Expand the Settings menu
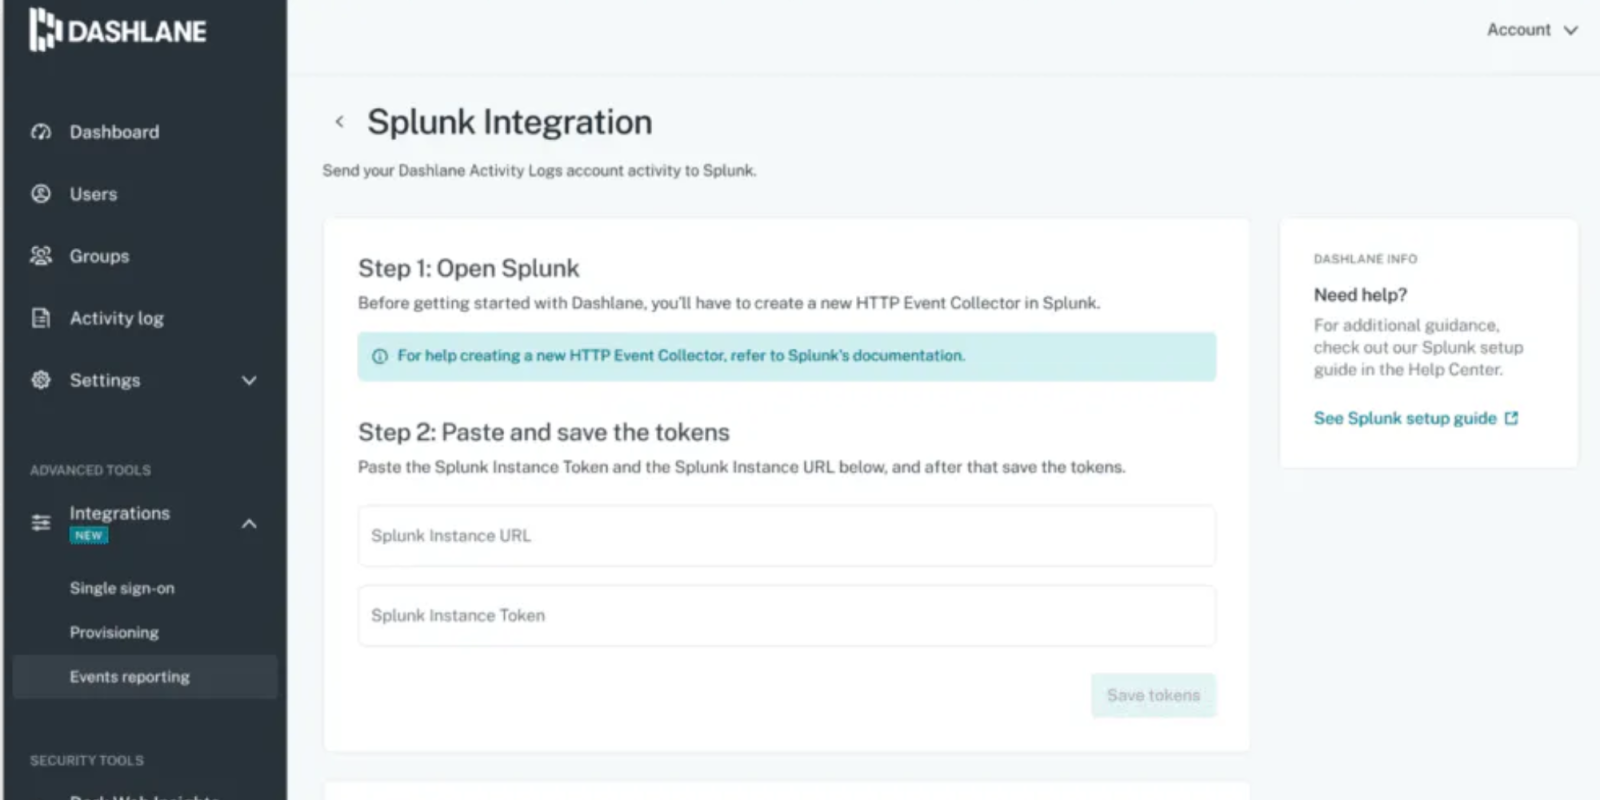 (249, 381)
